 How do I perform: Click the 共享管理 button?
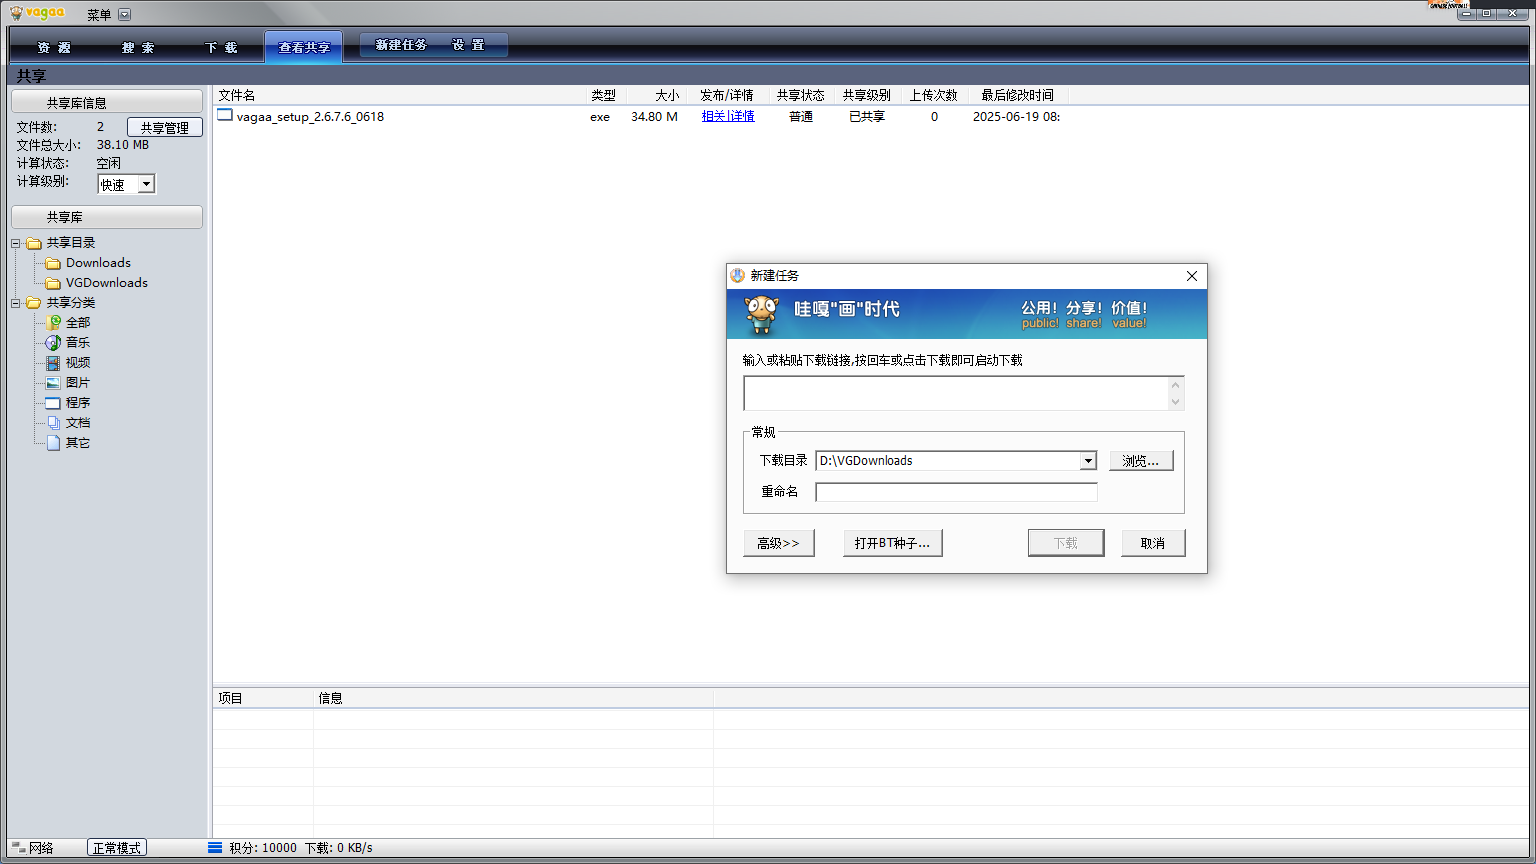point(165,127)
